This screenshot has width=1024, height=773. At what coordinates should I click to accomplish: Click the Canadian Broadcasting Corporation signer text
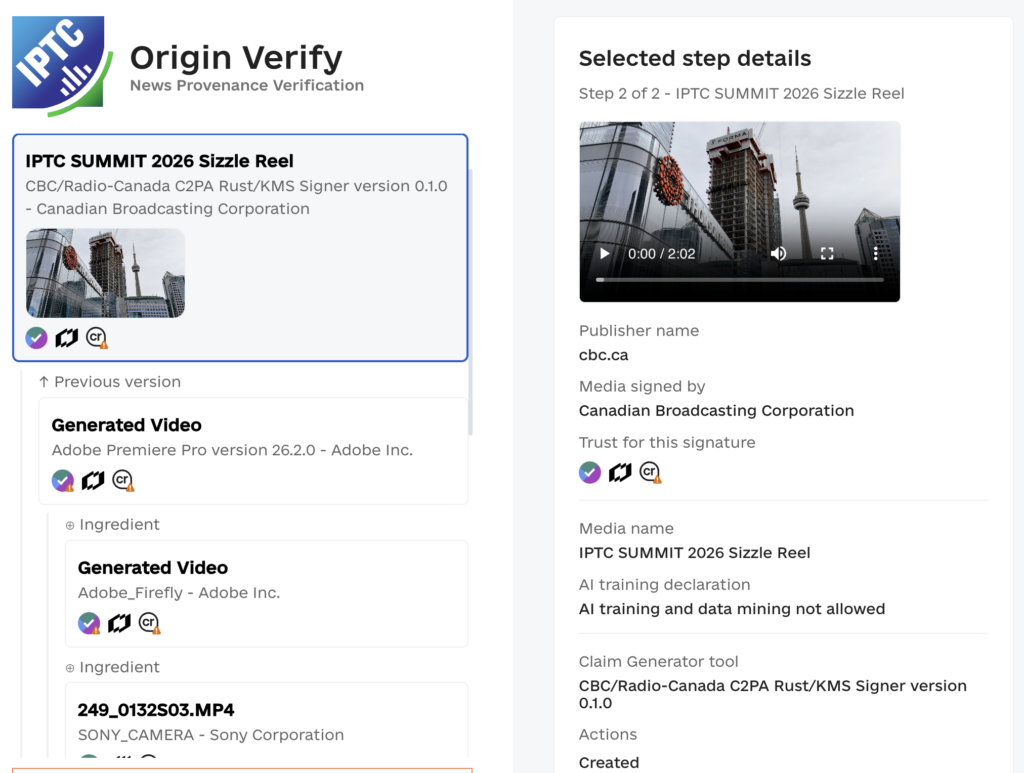(x=716, y=411)
